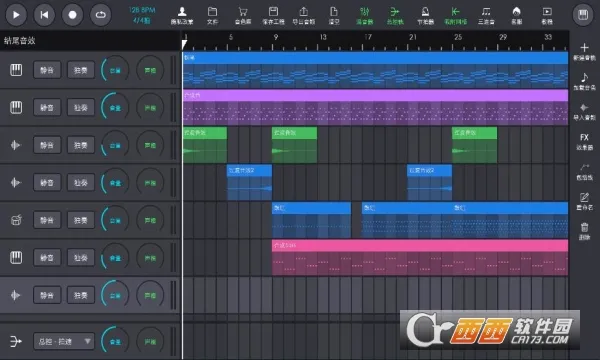Select the long pink bass clip
The image size is (600, 360).
click(x=420, y=257)
